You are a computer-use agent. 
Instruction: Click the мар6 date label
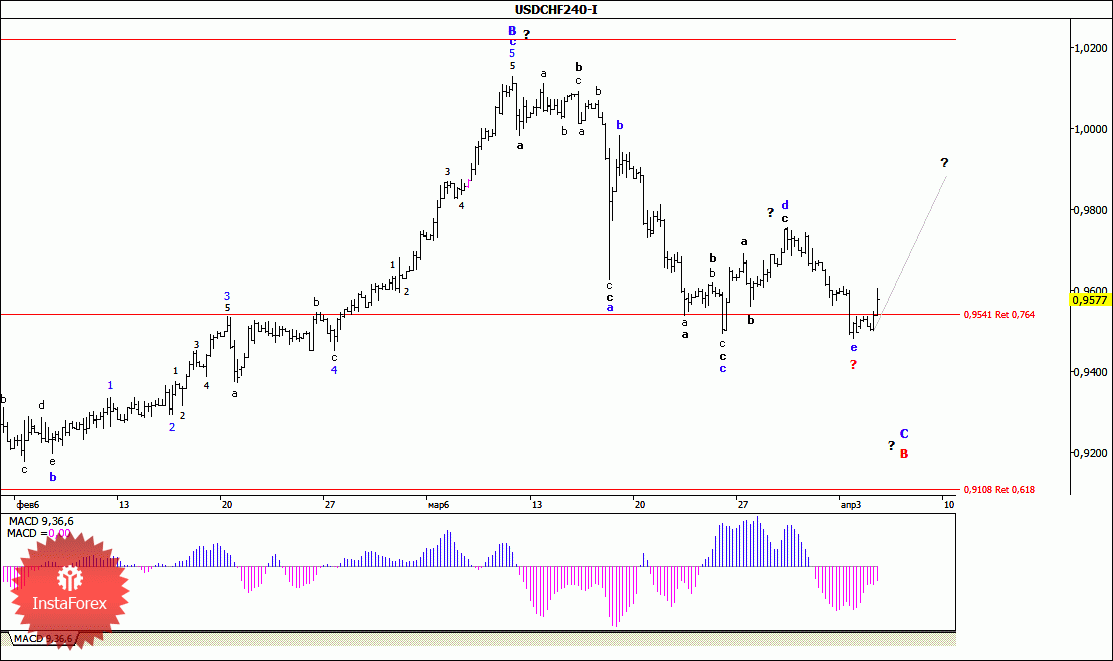pos(439,505)
